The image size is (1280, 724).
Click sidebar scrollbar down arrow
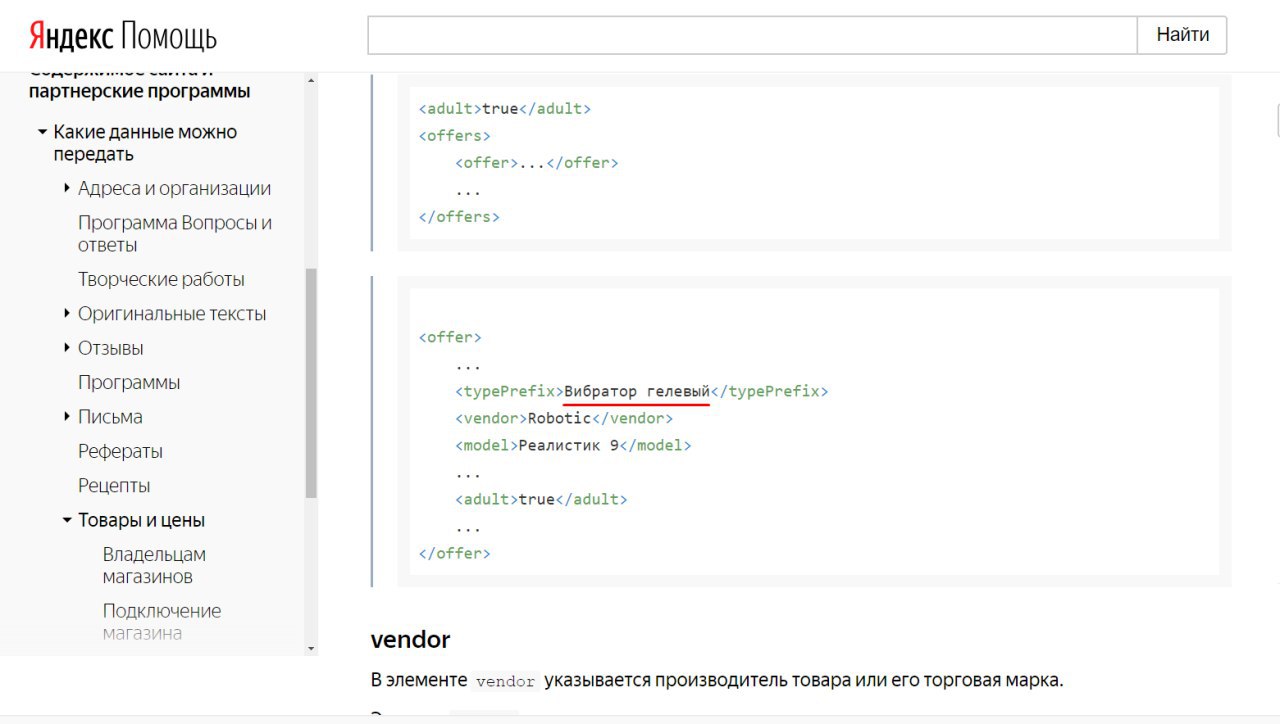pos(311,648)
